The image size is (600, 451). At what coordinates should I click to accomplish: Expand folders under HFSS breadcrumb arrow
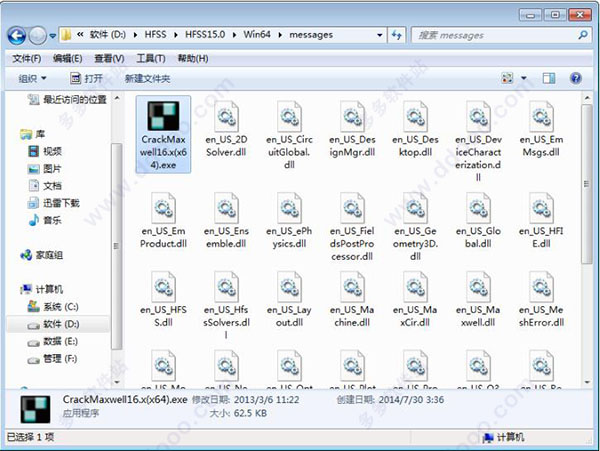point(176,35)
